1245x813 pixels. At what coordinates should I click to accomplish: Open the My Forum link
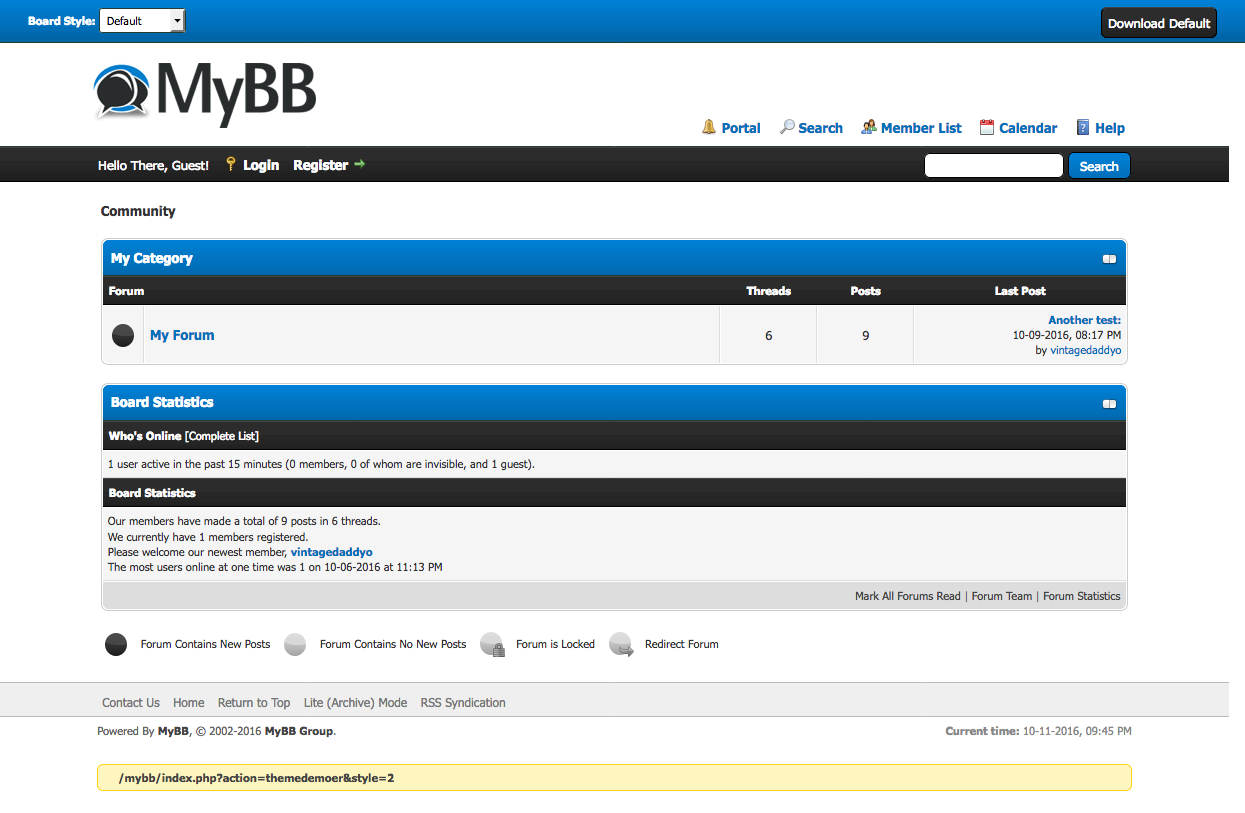pyautogui.click(x=182, y=335)
